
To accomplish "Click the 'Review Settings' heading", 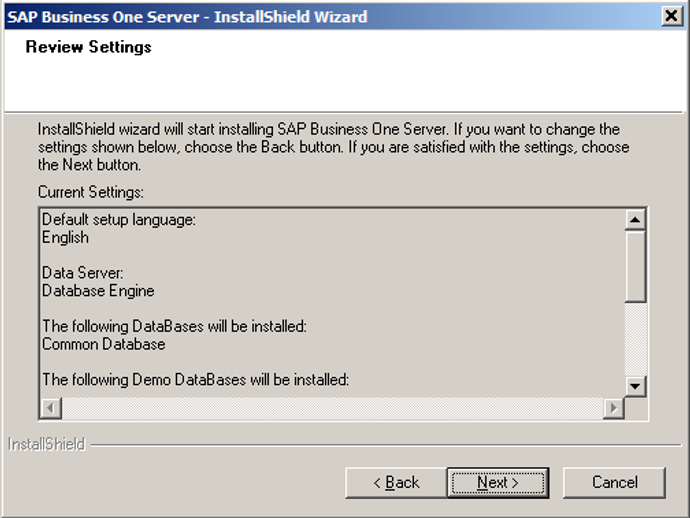I will [88, 47].
